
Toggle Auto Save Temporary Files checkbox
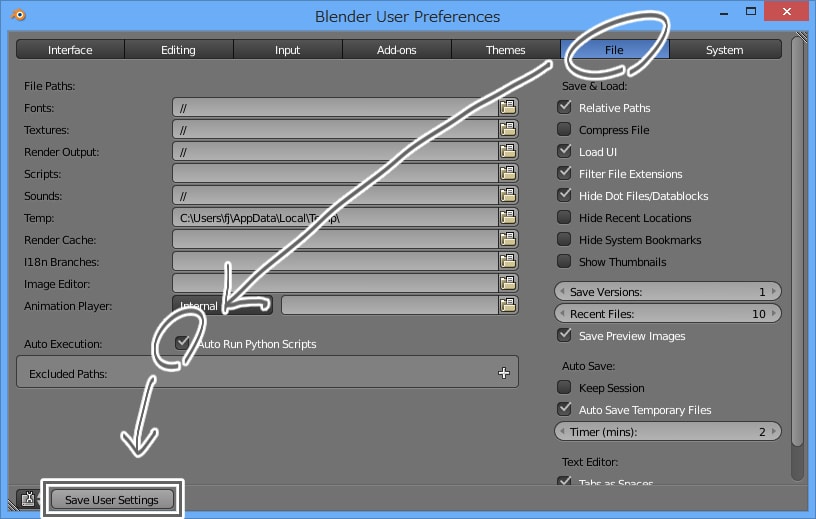click(x=564, y=409)
